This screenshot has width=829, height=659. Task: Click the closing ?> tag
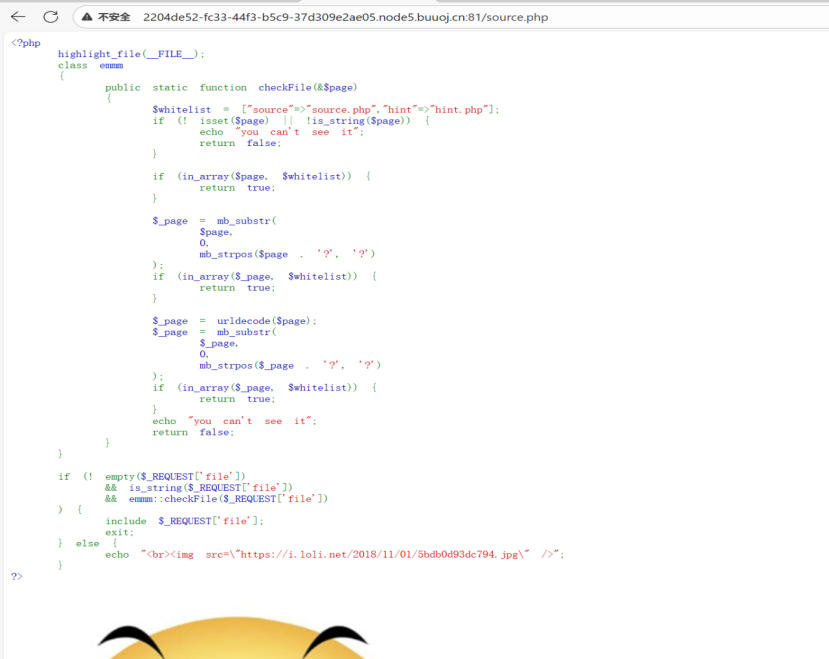click(x=16, y=576)
